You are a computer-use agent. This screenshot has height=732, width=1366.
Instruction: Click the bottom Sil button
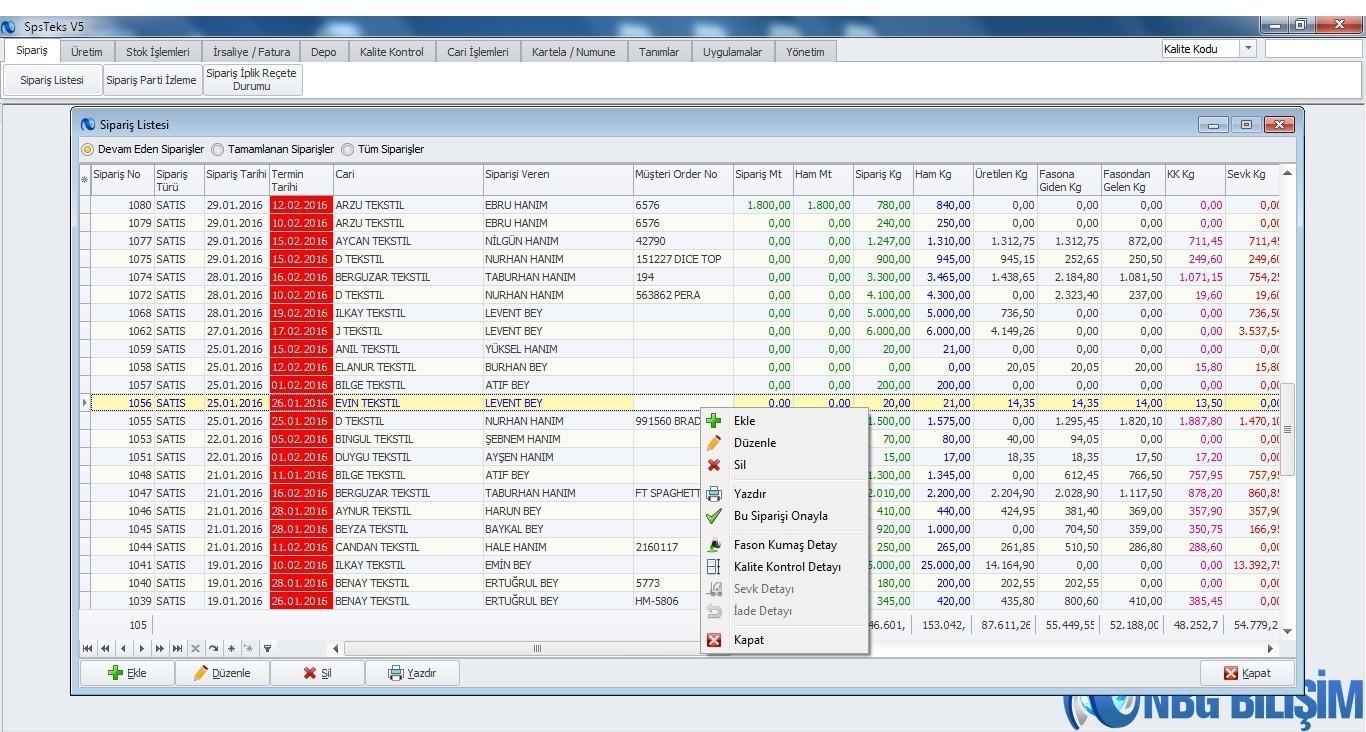point(317,673)
